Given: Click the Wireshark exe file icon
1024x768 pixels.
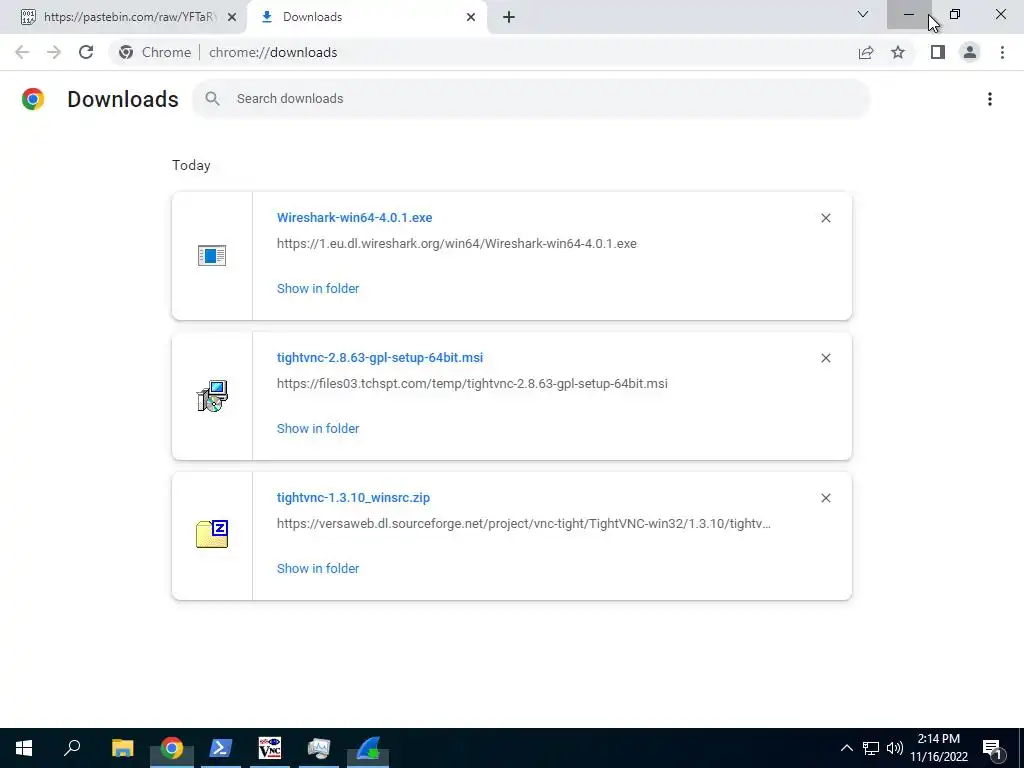Looking at the screenshot, I should point(212,255).
